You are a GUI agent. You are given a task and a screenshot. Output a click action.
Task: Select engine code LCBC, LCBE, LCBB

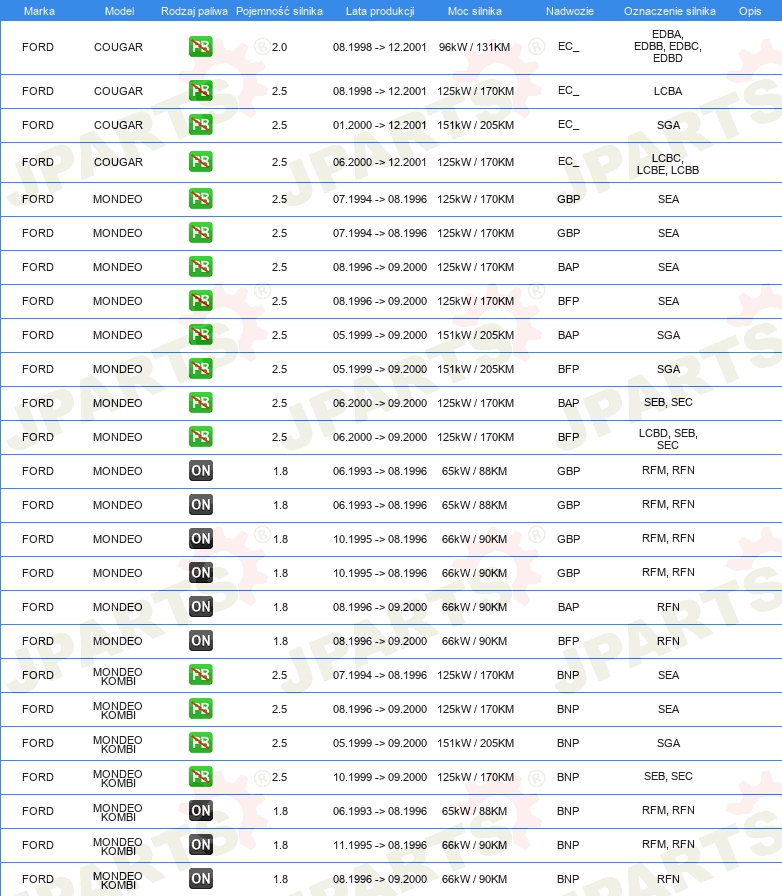pyautogui.click(x=668, y=164)
